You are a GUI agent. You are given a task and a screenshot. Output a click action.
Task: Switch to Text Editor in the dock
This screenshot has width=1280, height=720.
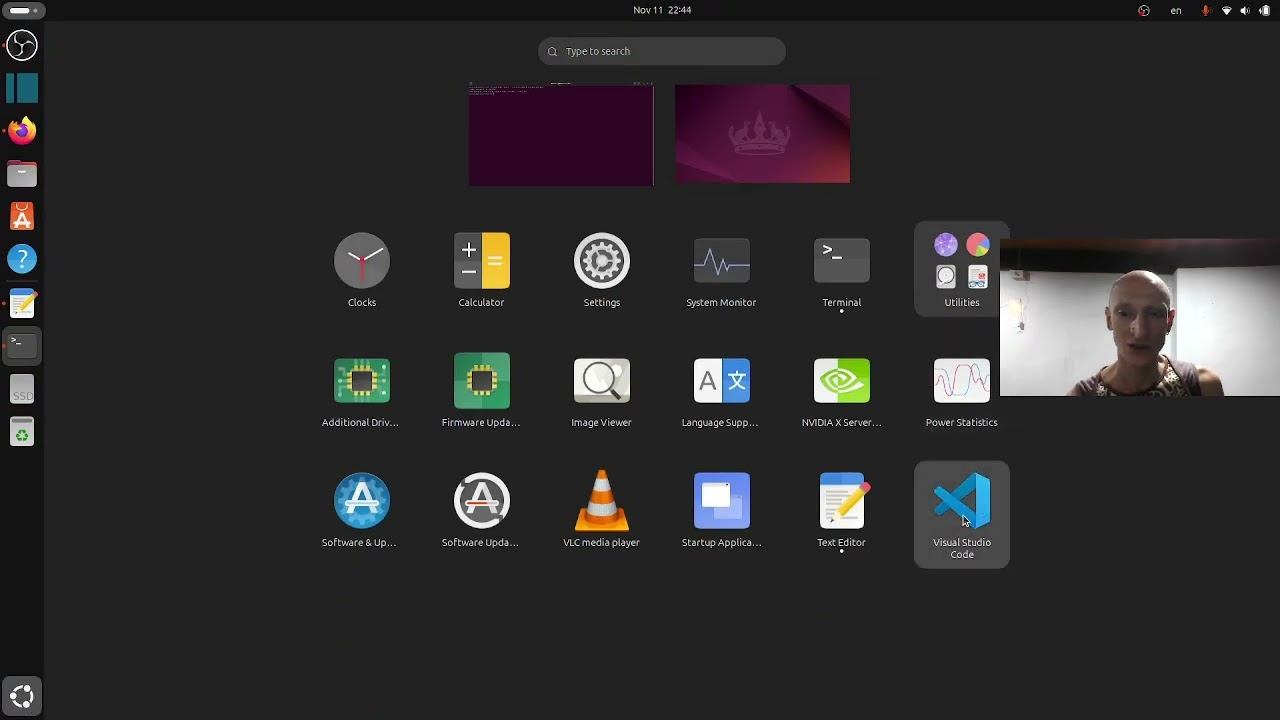click(x=22, y=303)
